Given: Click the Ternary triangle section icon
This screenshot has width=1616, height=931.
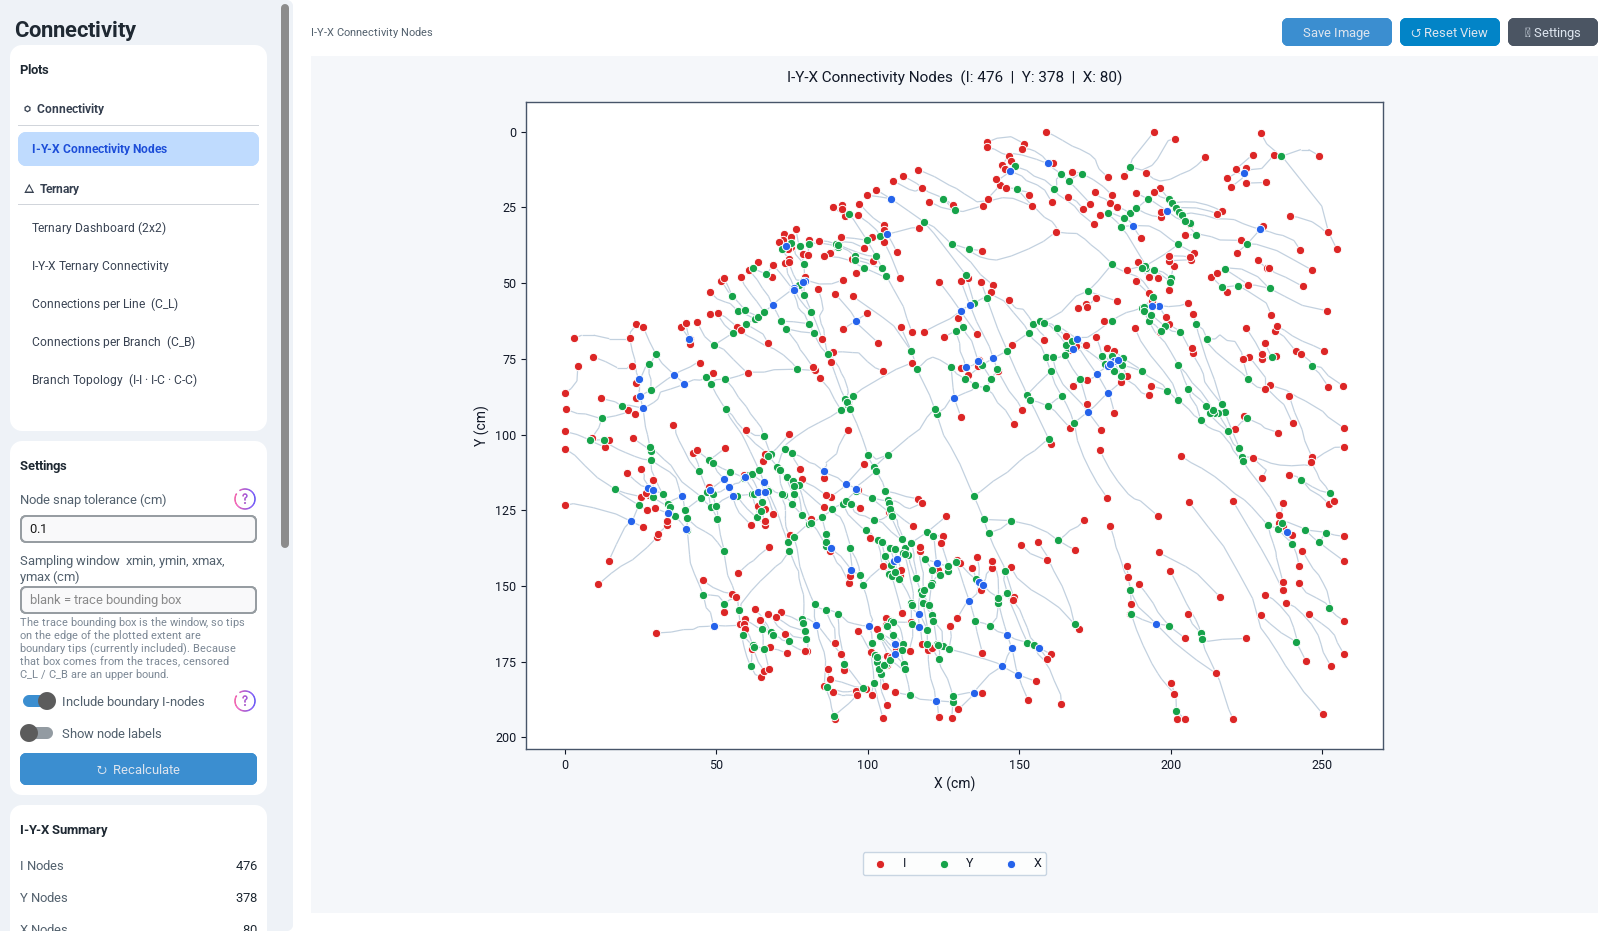Looking at the screenshot, I should click(29, 189).
